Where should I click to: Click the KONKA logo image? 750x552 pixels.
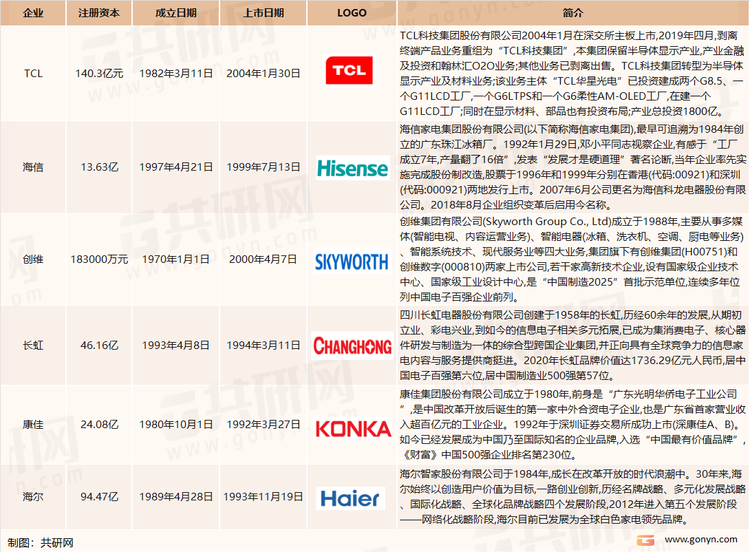[353, 429]
